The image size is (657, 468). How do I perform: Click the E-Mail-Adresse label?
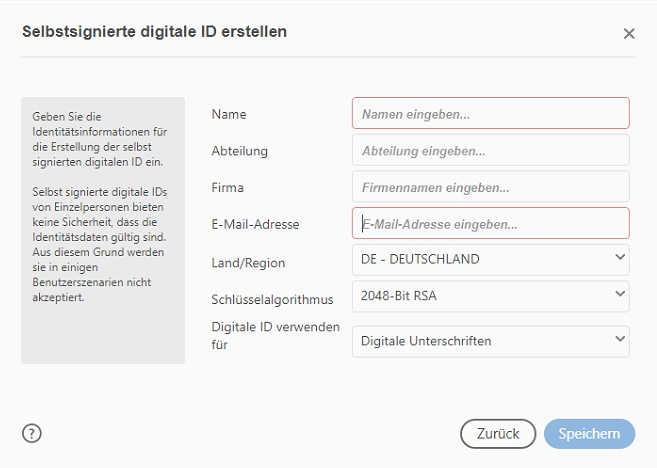tap(255, 224)
